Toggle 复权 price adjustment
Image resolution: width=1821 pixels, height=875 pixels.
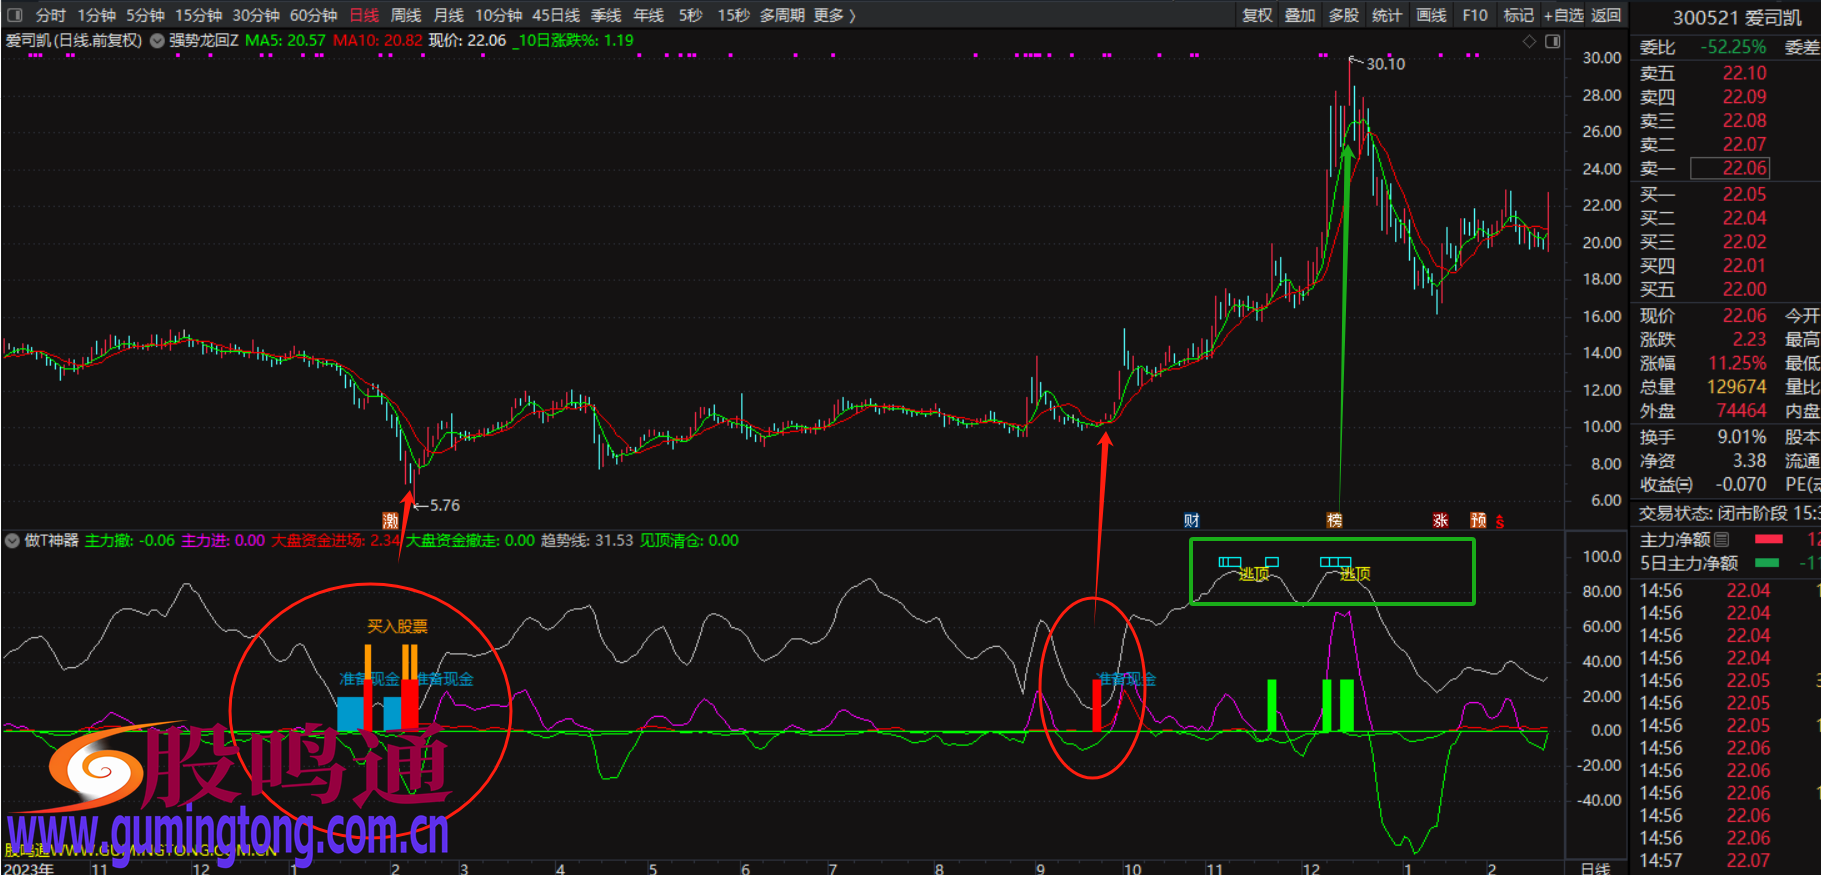pos(1257,15)
